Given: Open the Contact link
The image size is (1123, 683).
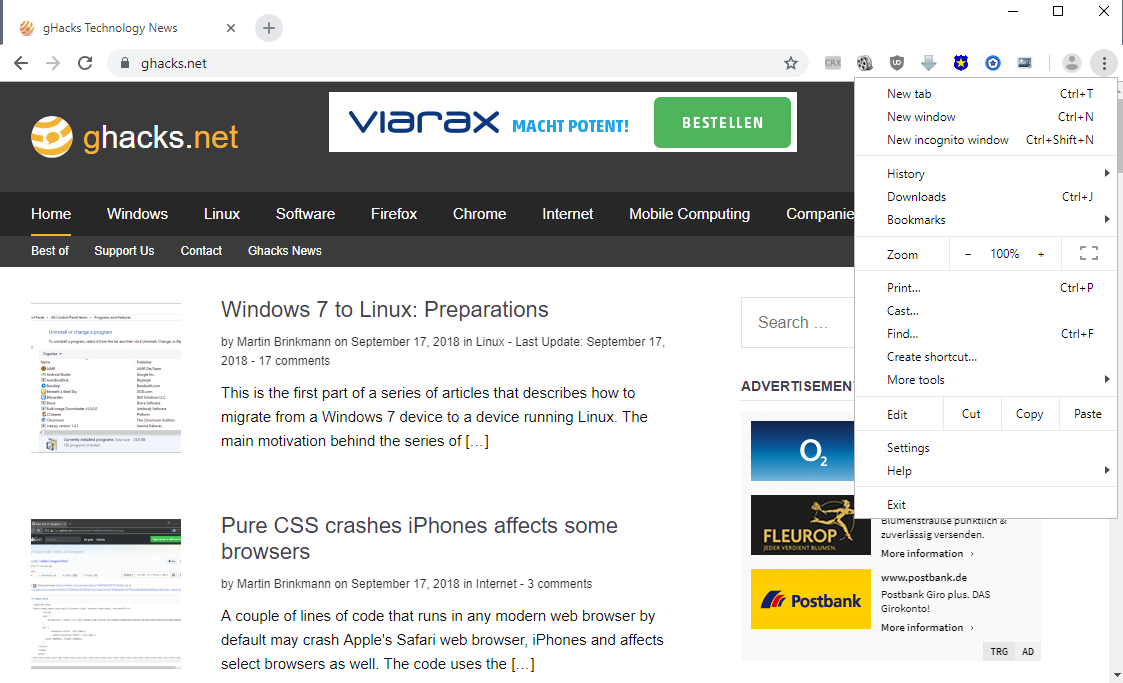Looking at the screenshot, I should 201,251.
